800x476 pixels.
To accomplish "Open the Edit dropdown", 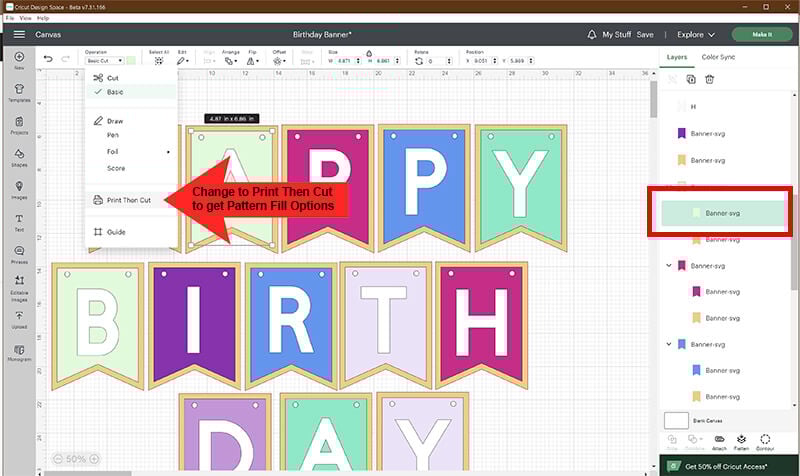I will (182, 61).
